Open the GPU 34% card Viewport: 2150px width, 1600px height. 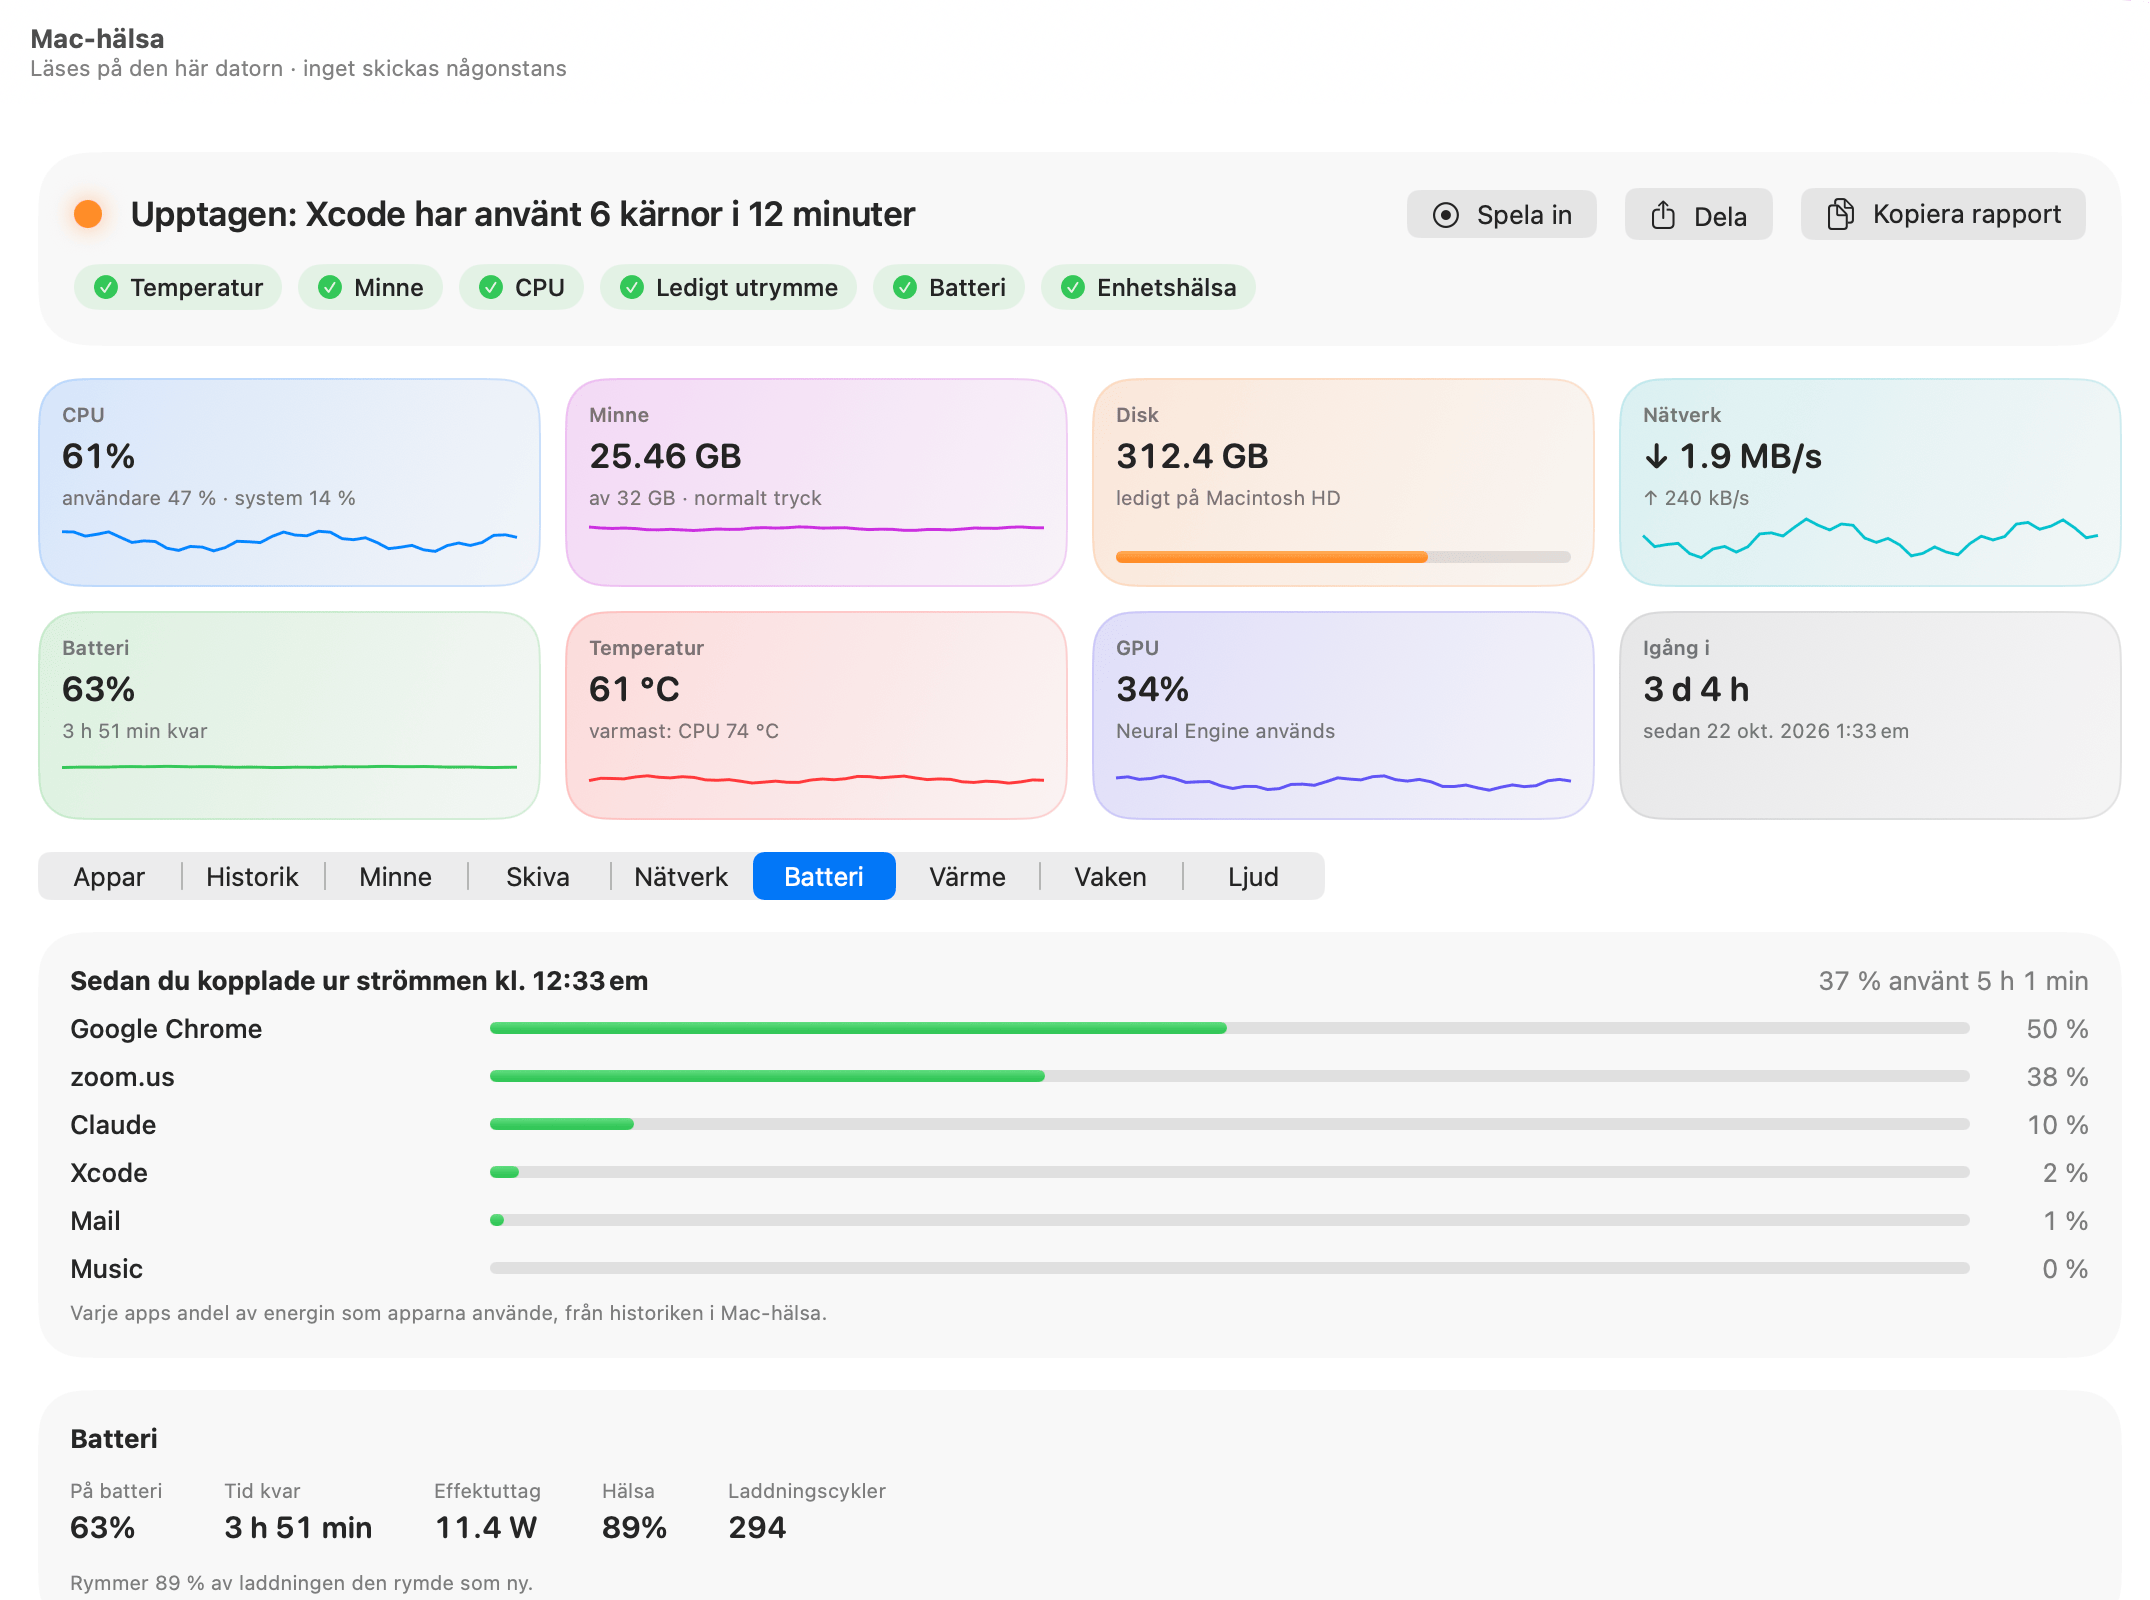point(1343,715)
